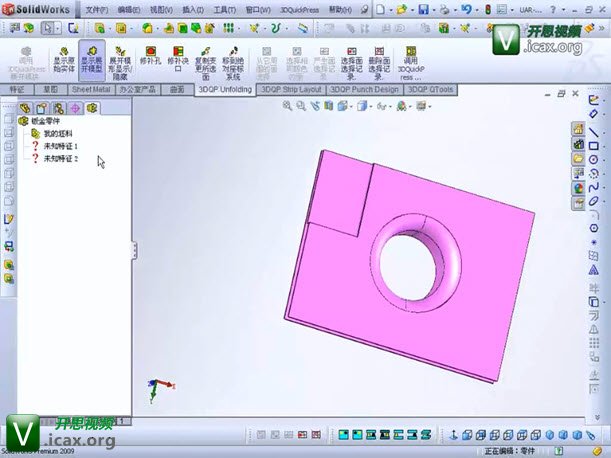Click the 修补决口 patch notch tool
The width and height of the screenshot is (611, 458).
178,59
